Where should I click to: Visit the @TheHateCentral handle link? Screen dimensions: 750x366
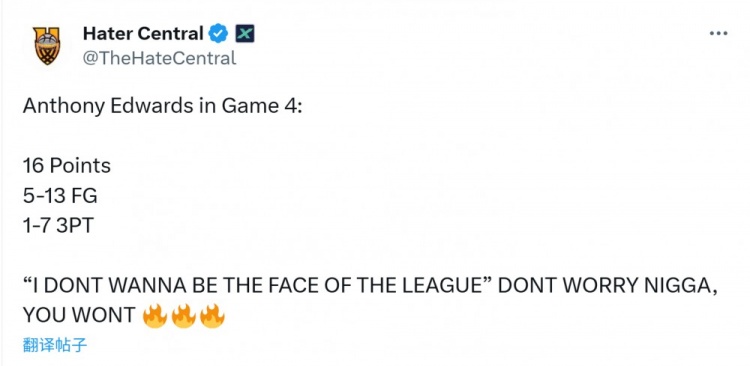[159, 58]
